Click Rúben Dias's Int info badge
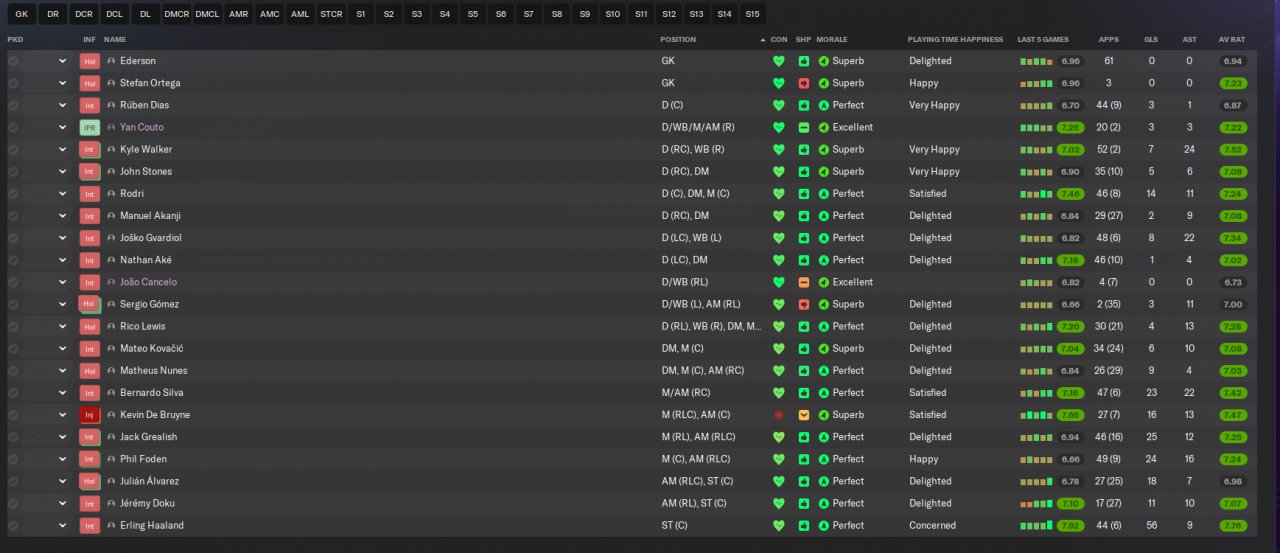The width and height of the screenshot is (1280, 553). point(90,105)
